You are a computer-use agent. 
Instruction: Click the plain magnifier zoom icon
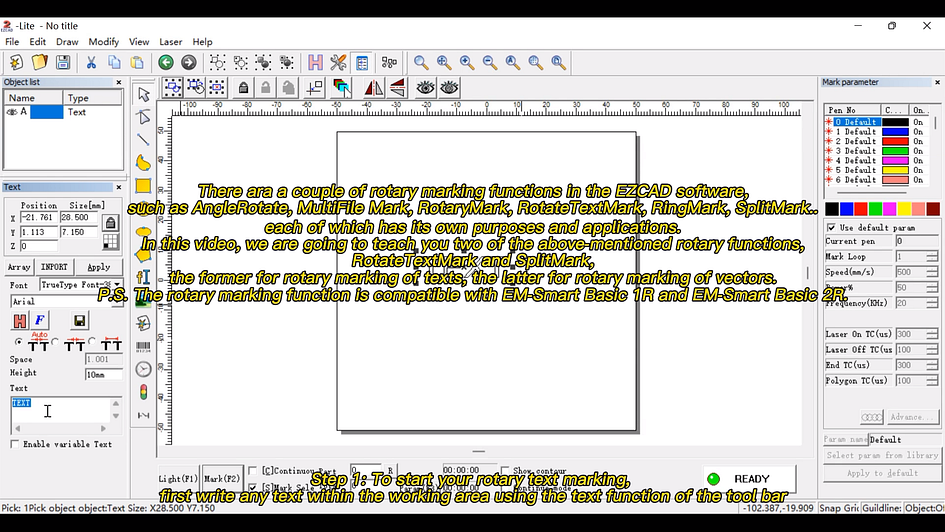(421, 62)
